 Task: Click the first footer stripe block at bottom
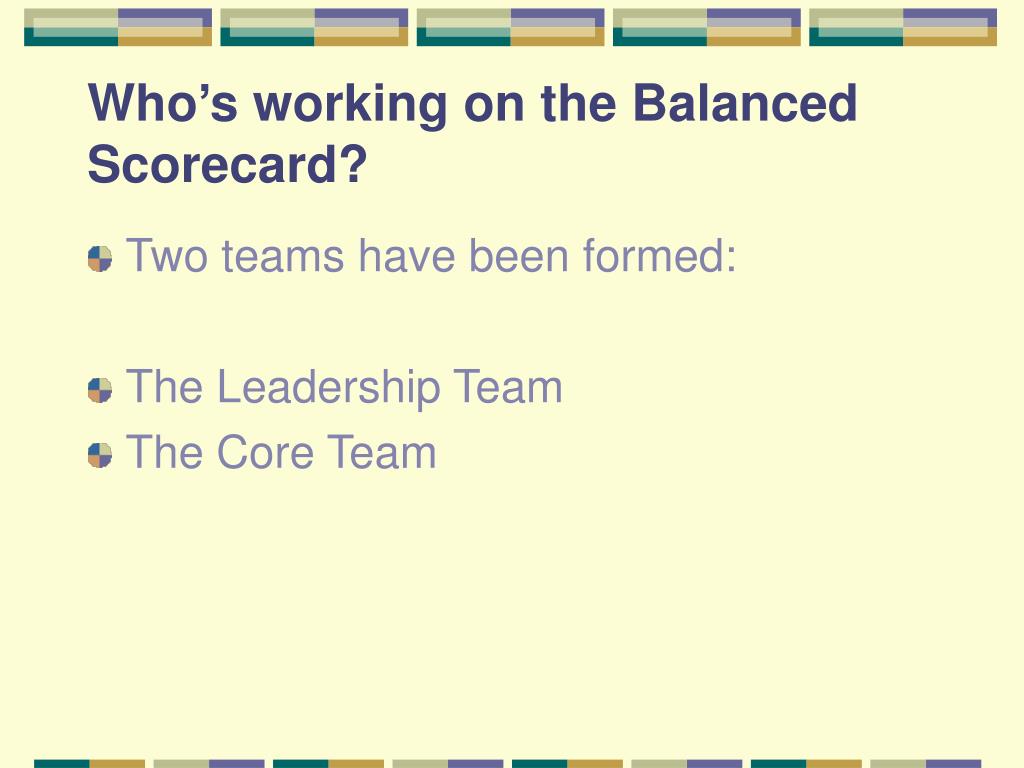tap(89, 763)
